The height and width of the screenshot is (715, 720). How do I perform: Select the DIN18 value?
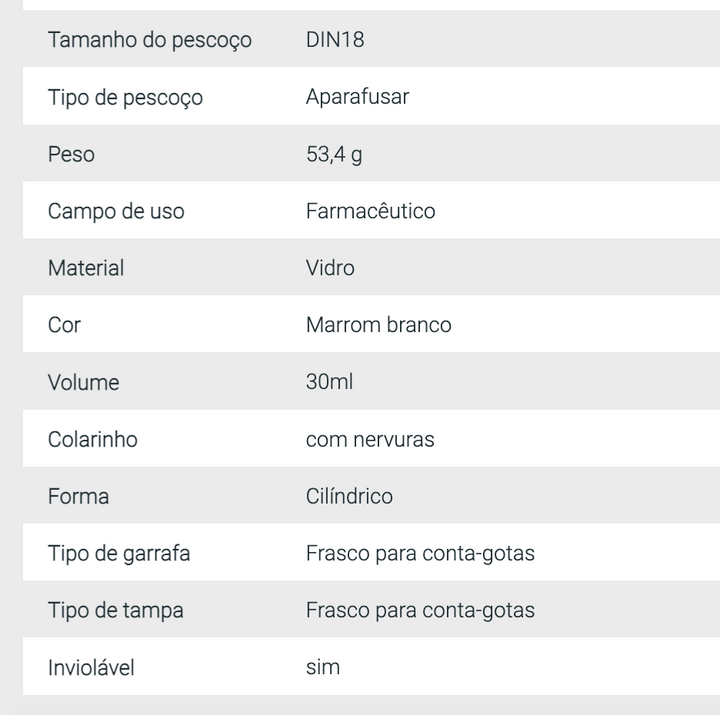click(x=335, y=41)
